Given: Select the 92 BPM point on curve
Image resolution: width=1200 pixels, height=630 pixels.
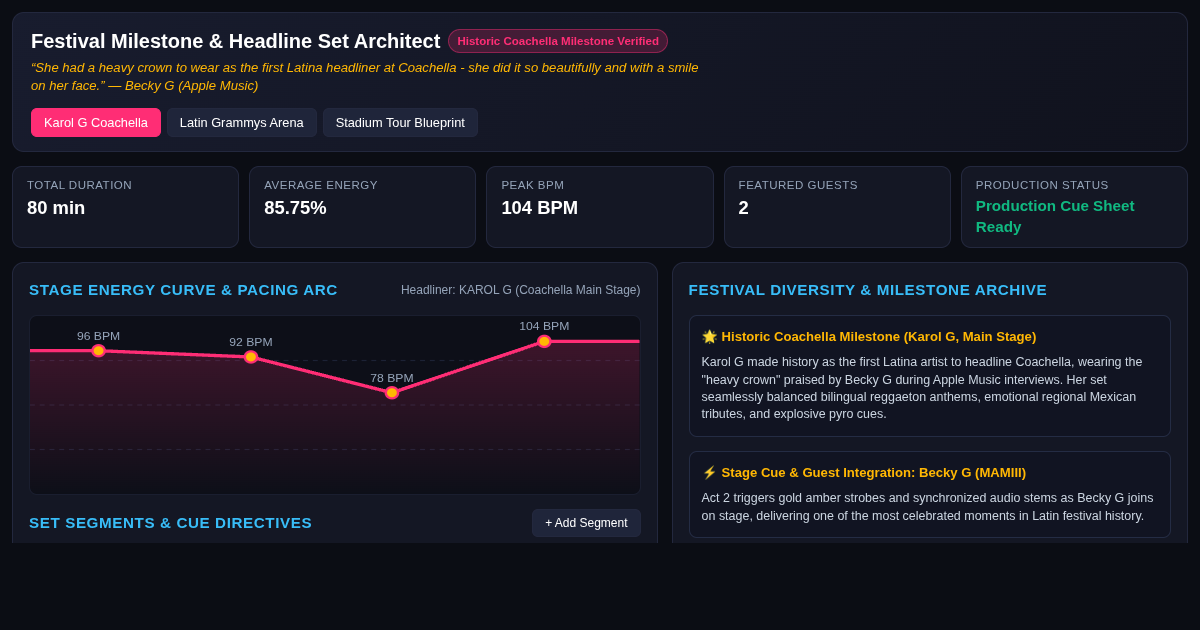Looking at the screenshot, I should point(251,357).
